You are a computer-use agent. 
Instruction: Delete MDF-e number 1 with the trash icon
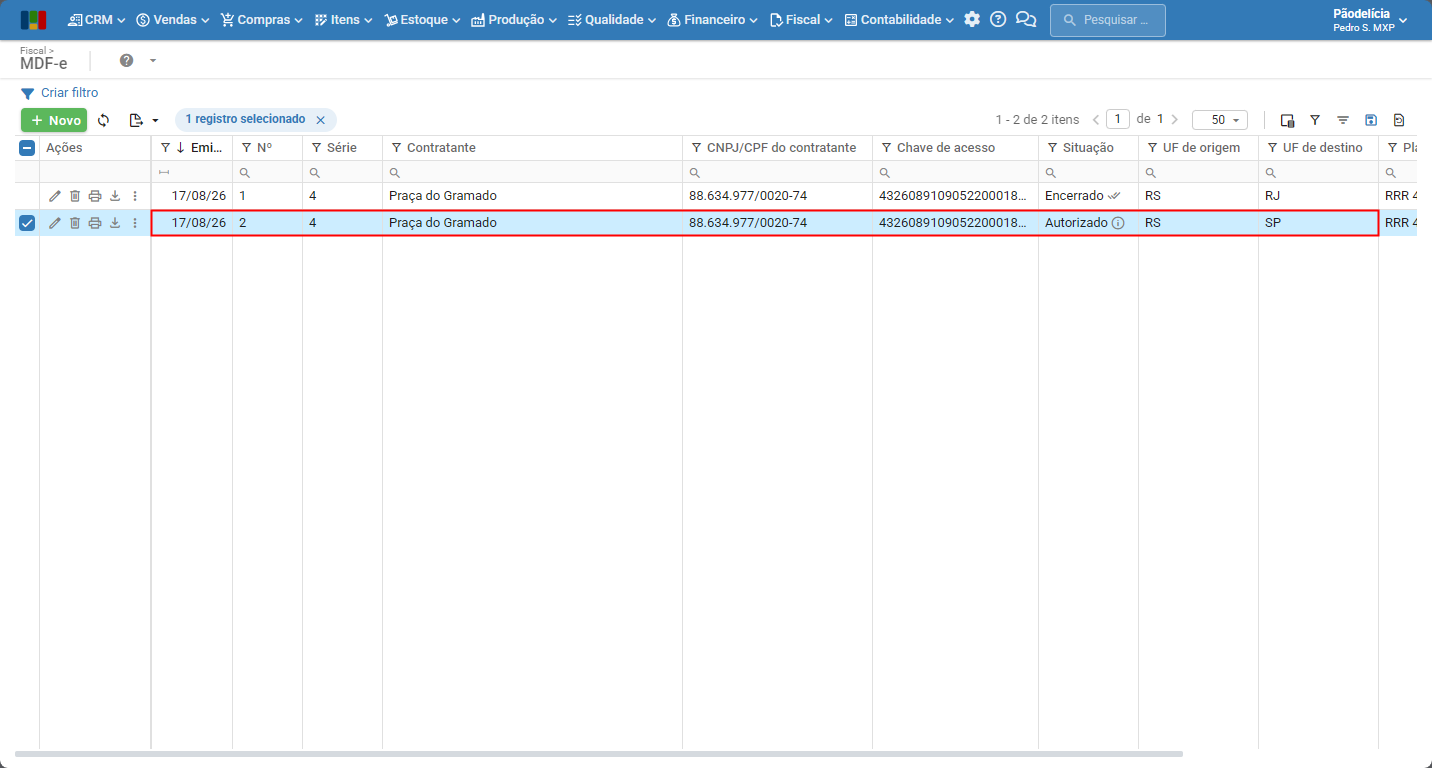pyautogui.click(x=75, y=196)
